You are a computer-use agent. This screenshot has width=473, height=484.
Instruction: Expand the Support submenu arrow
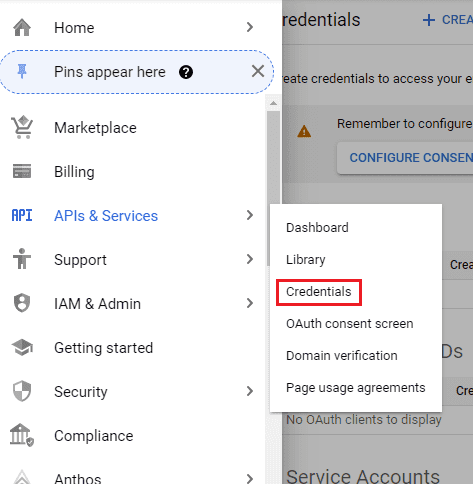pyautogui.click(x=250, y=259)
